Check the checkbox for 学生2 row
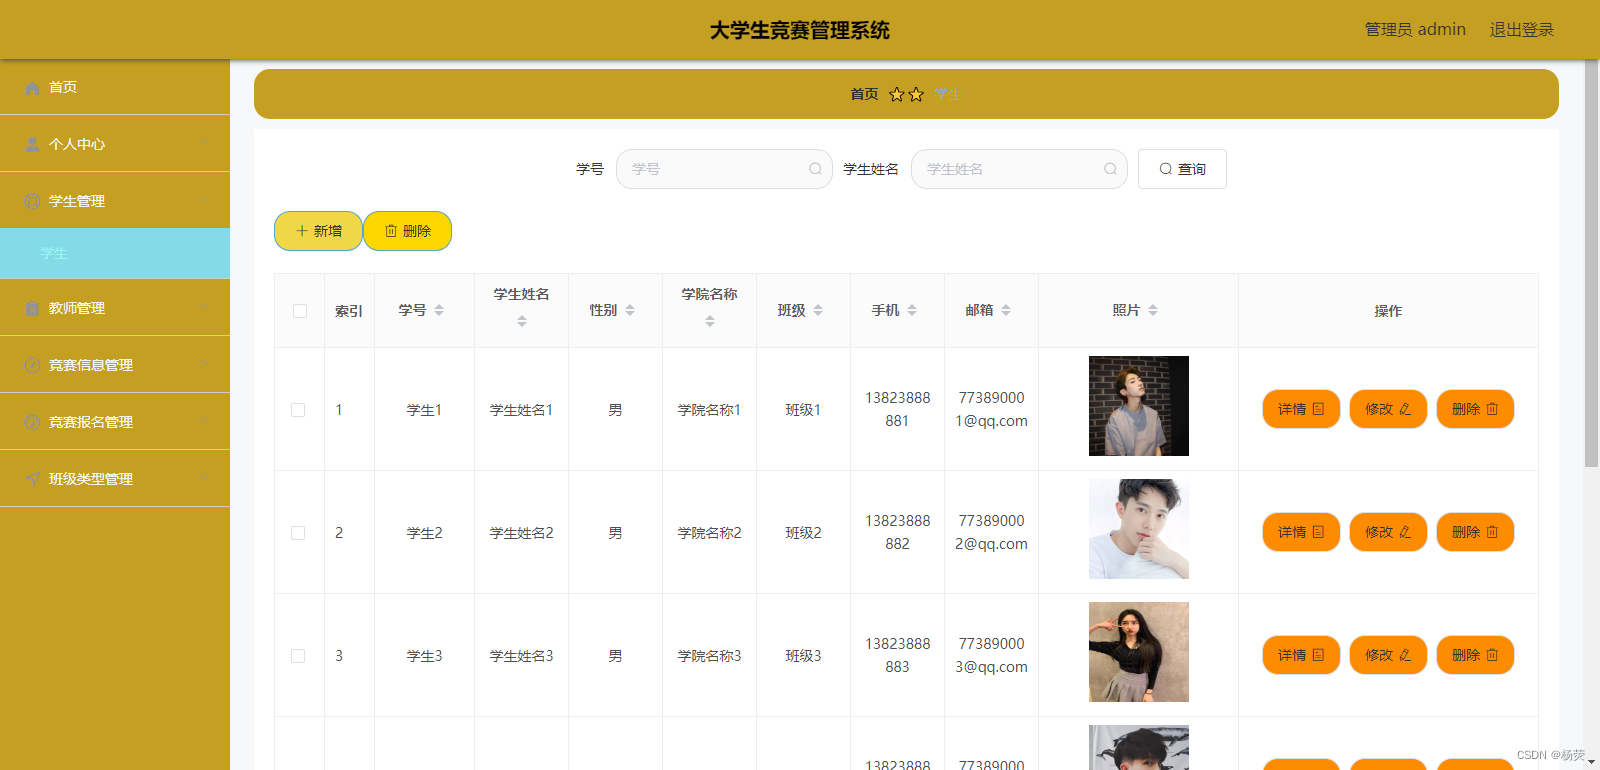 click(x=298, y=533)
